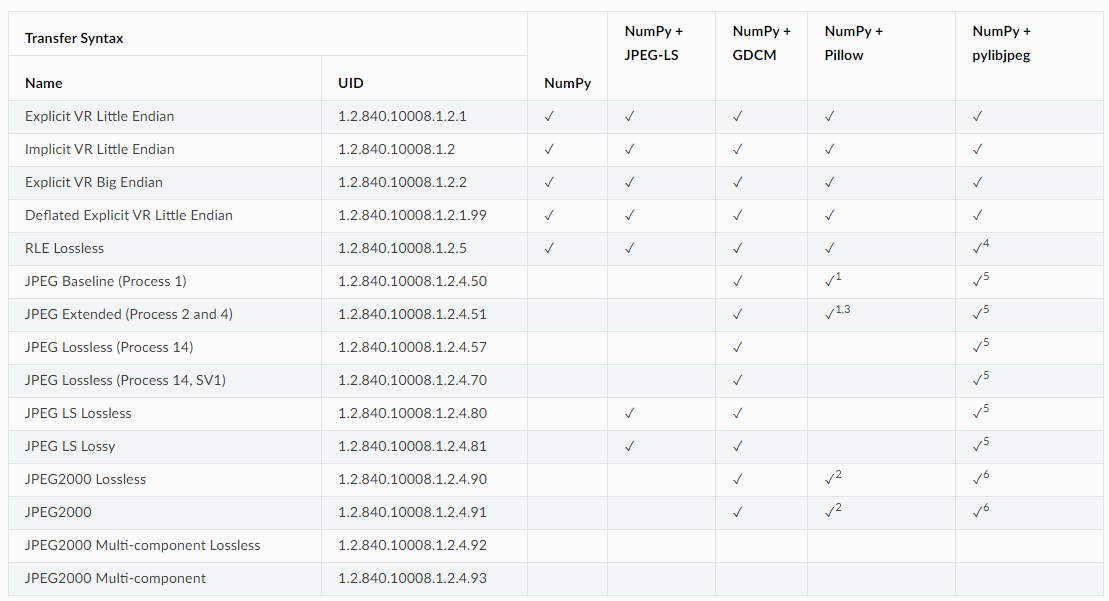The image size is (1109, 601).
Task: Click JPEG-LS checkmark for Implicit VR Little Endian
Action: coord(629,149)
